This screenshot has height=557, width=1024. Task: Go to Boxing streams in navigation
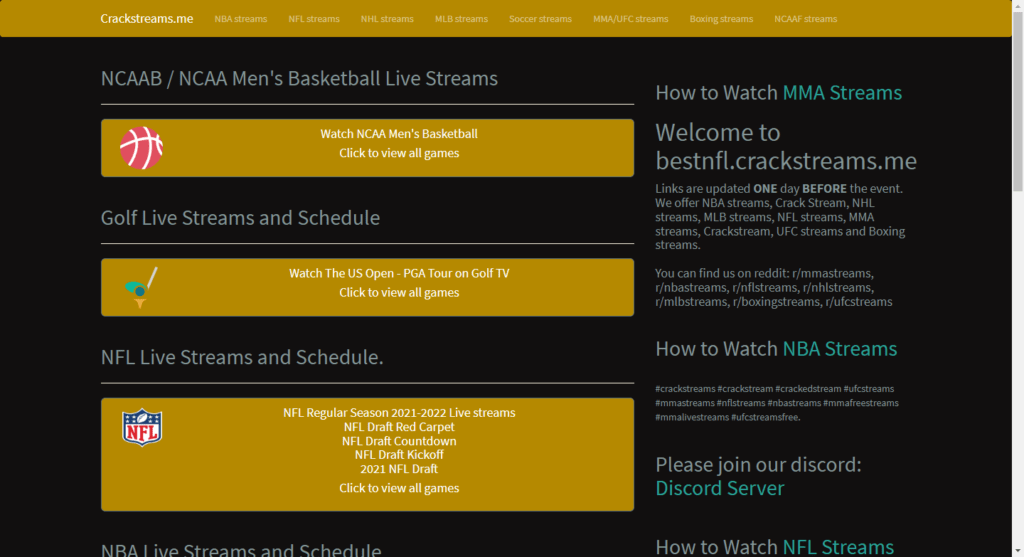tap(721, 19)
